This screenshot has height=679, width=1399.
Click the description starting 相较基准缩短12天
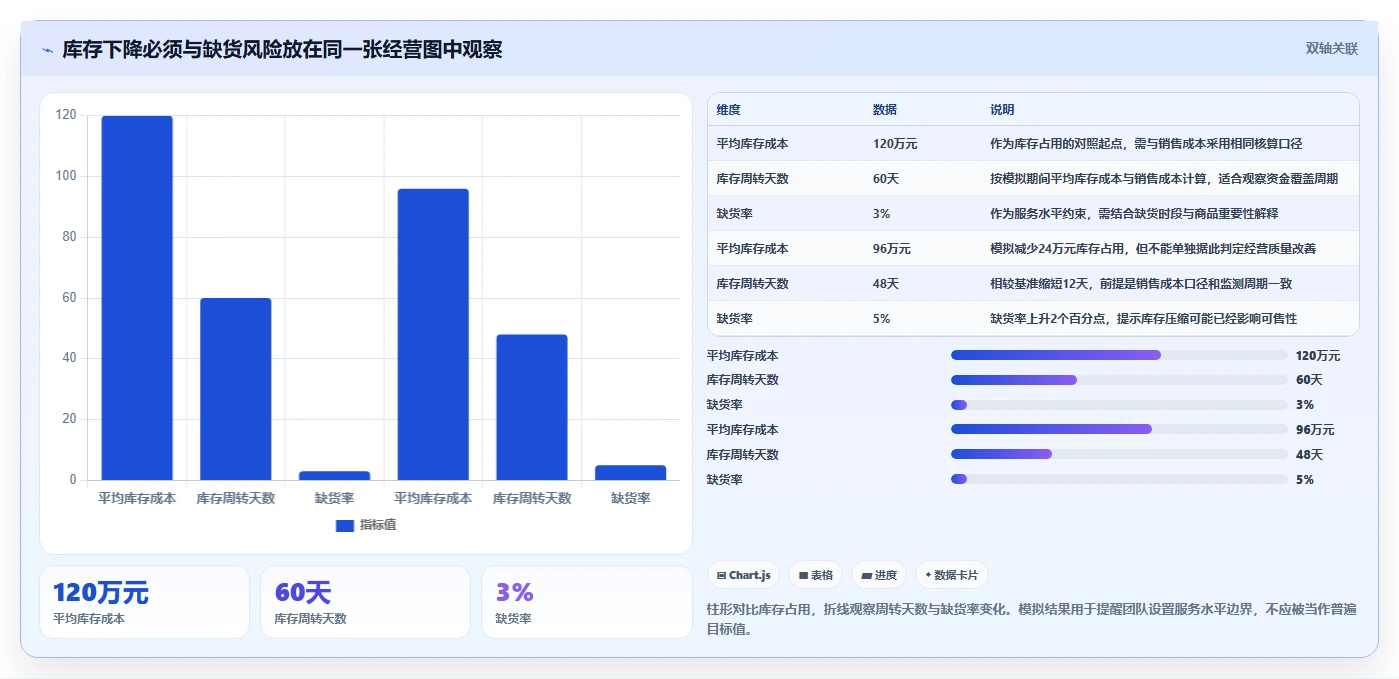click(x=1141, y=284)
